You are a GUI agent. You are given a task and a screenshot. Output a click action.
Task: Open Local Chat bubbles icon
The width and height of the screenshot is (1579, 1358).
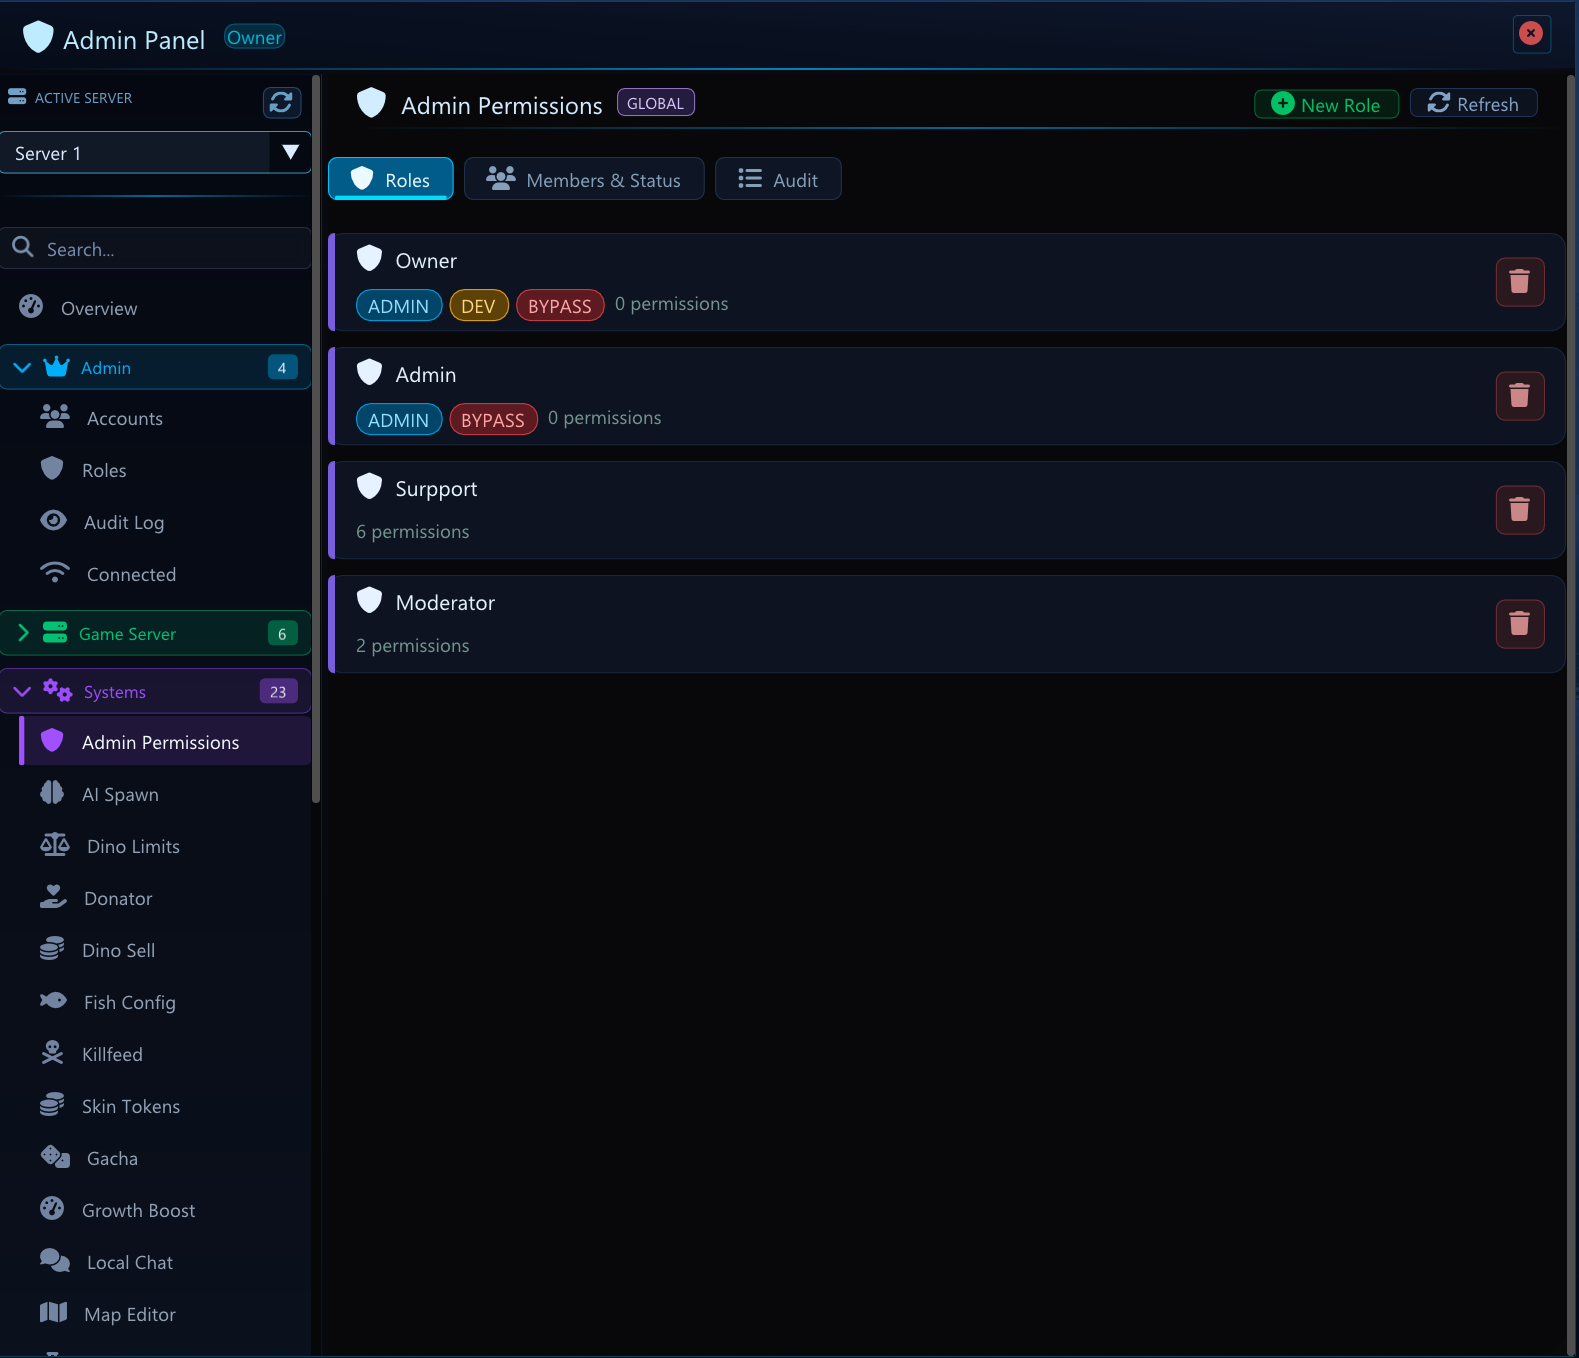(55, 1261)
